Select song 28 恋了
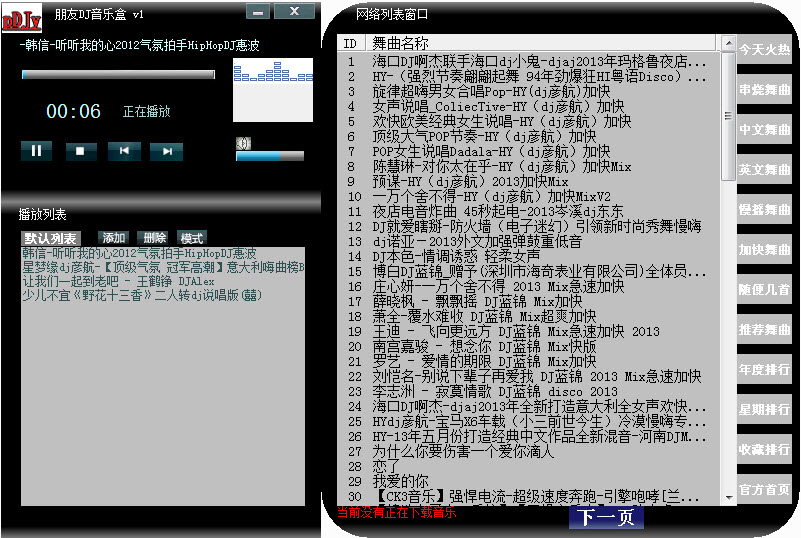This screenshot has width=801, height=538. coord(529,466)
